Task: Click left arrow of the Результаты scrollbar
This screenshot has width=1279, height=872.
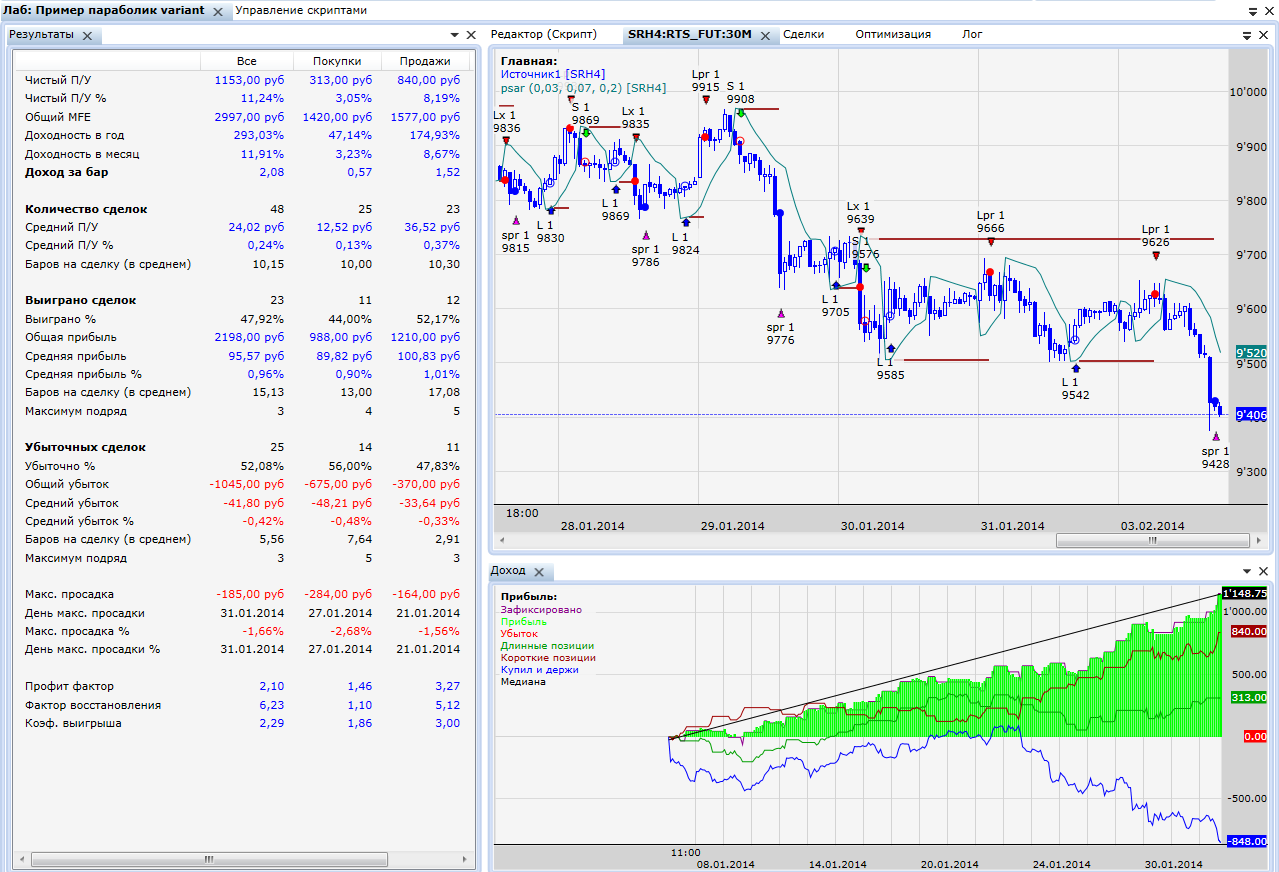Action: click(x=23, y=859)
